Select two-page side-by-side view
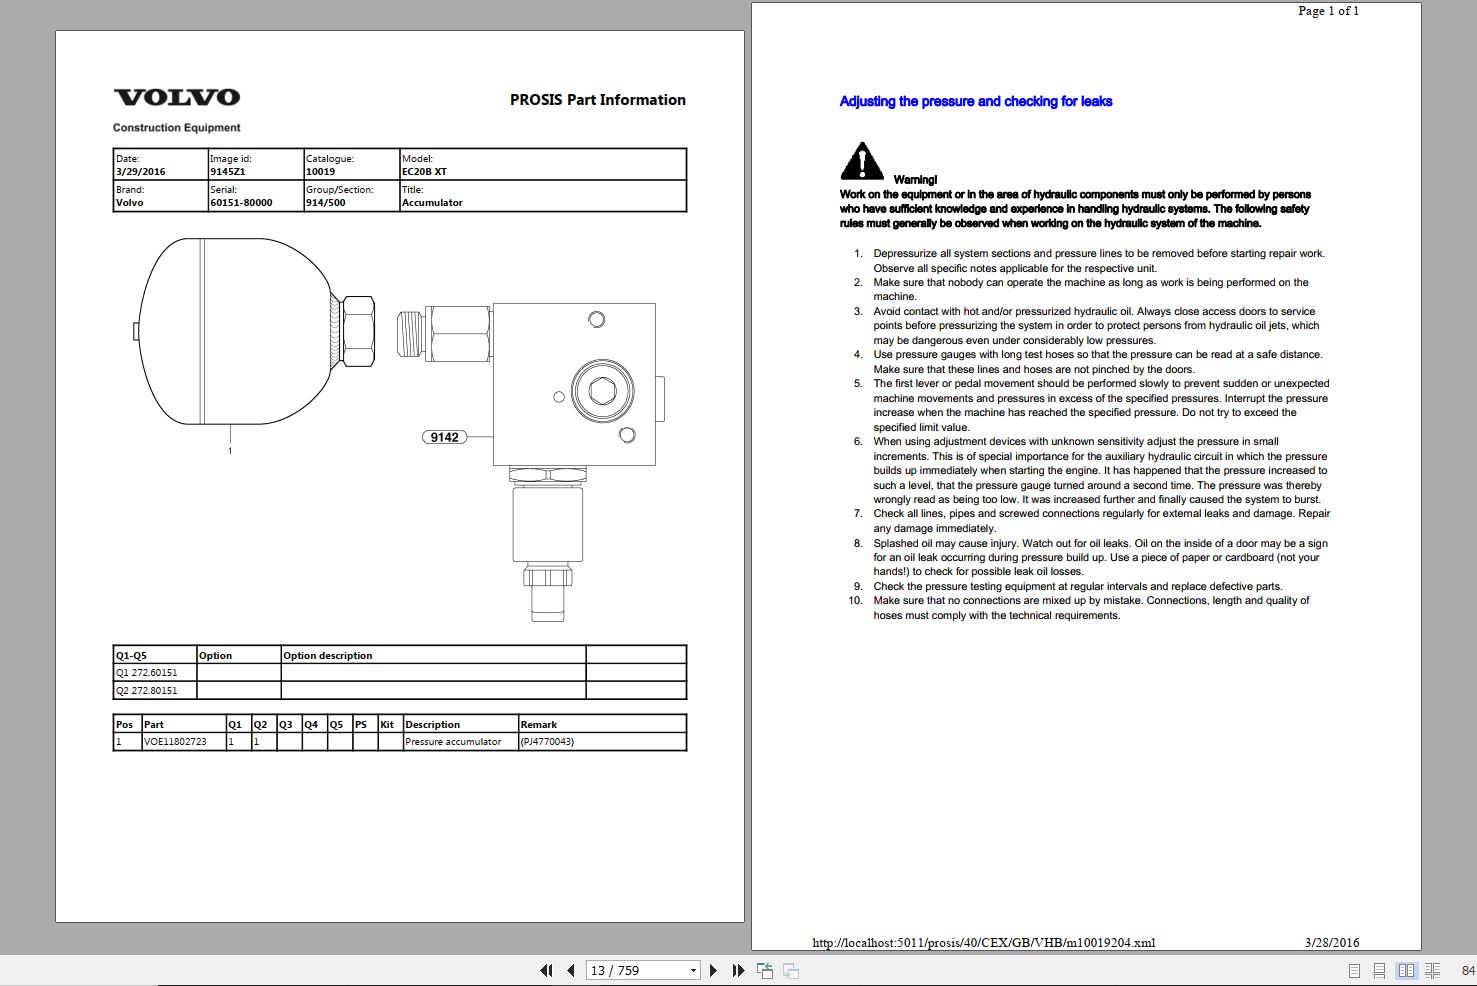 (1406, 970)
